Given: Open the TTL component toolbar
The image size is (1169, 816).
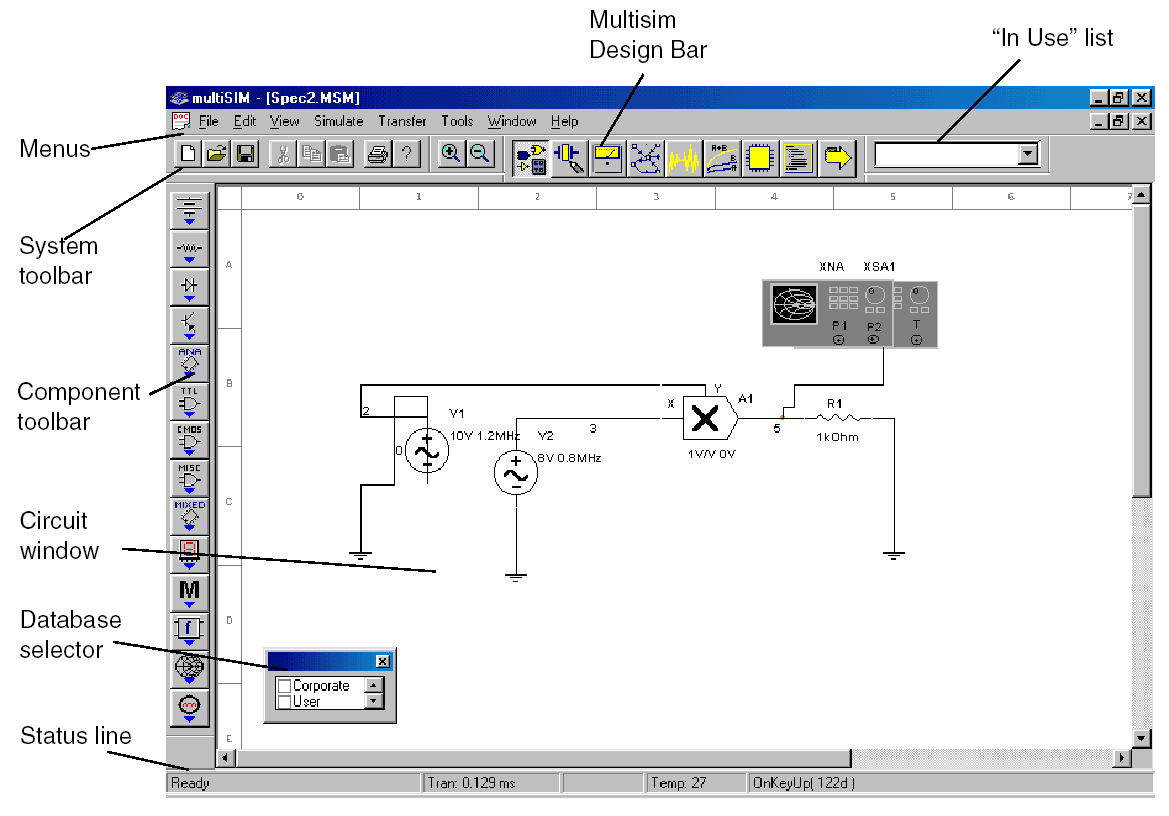Looking at the screenshot, I should coord(189,402).
